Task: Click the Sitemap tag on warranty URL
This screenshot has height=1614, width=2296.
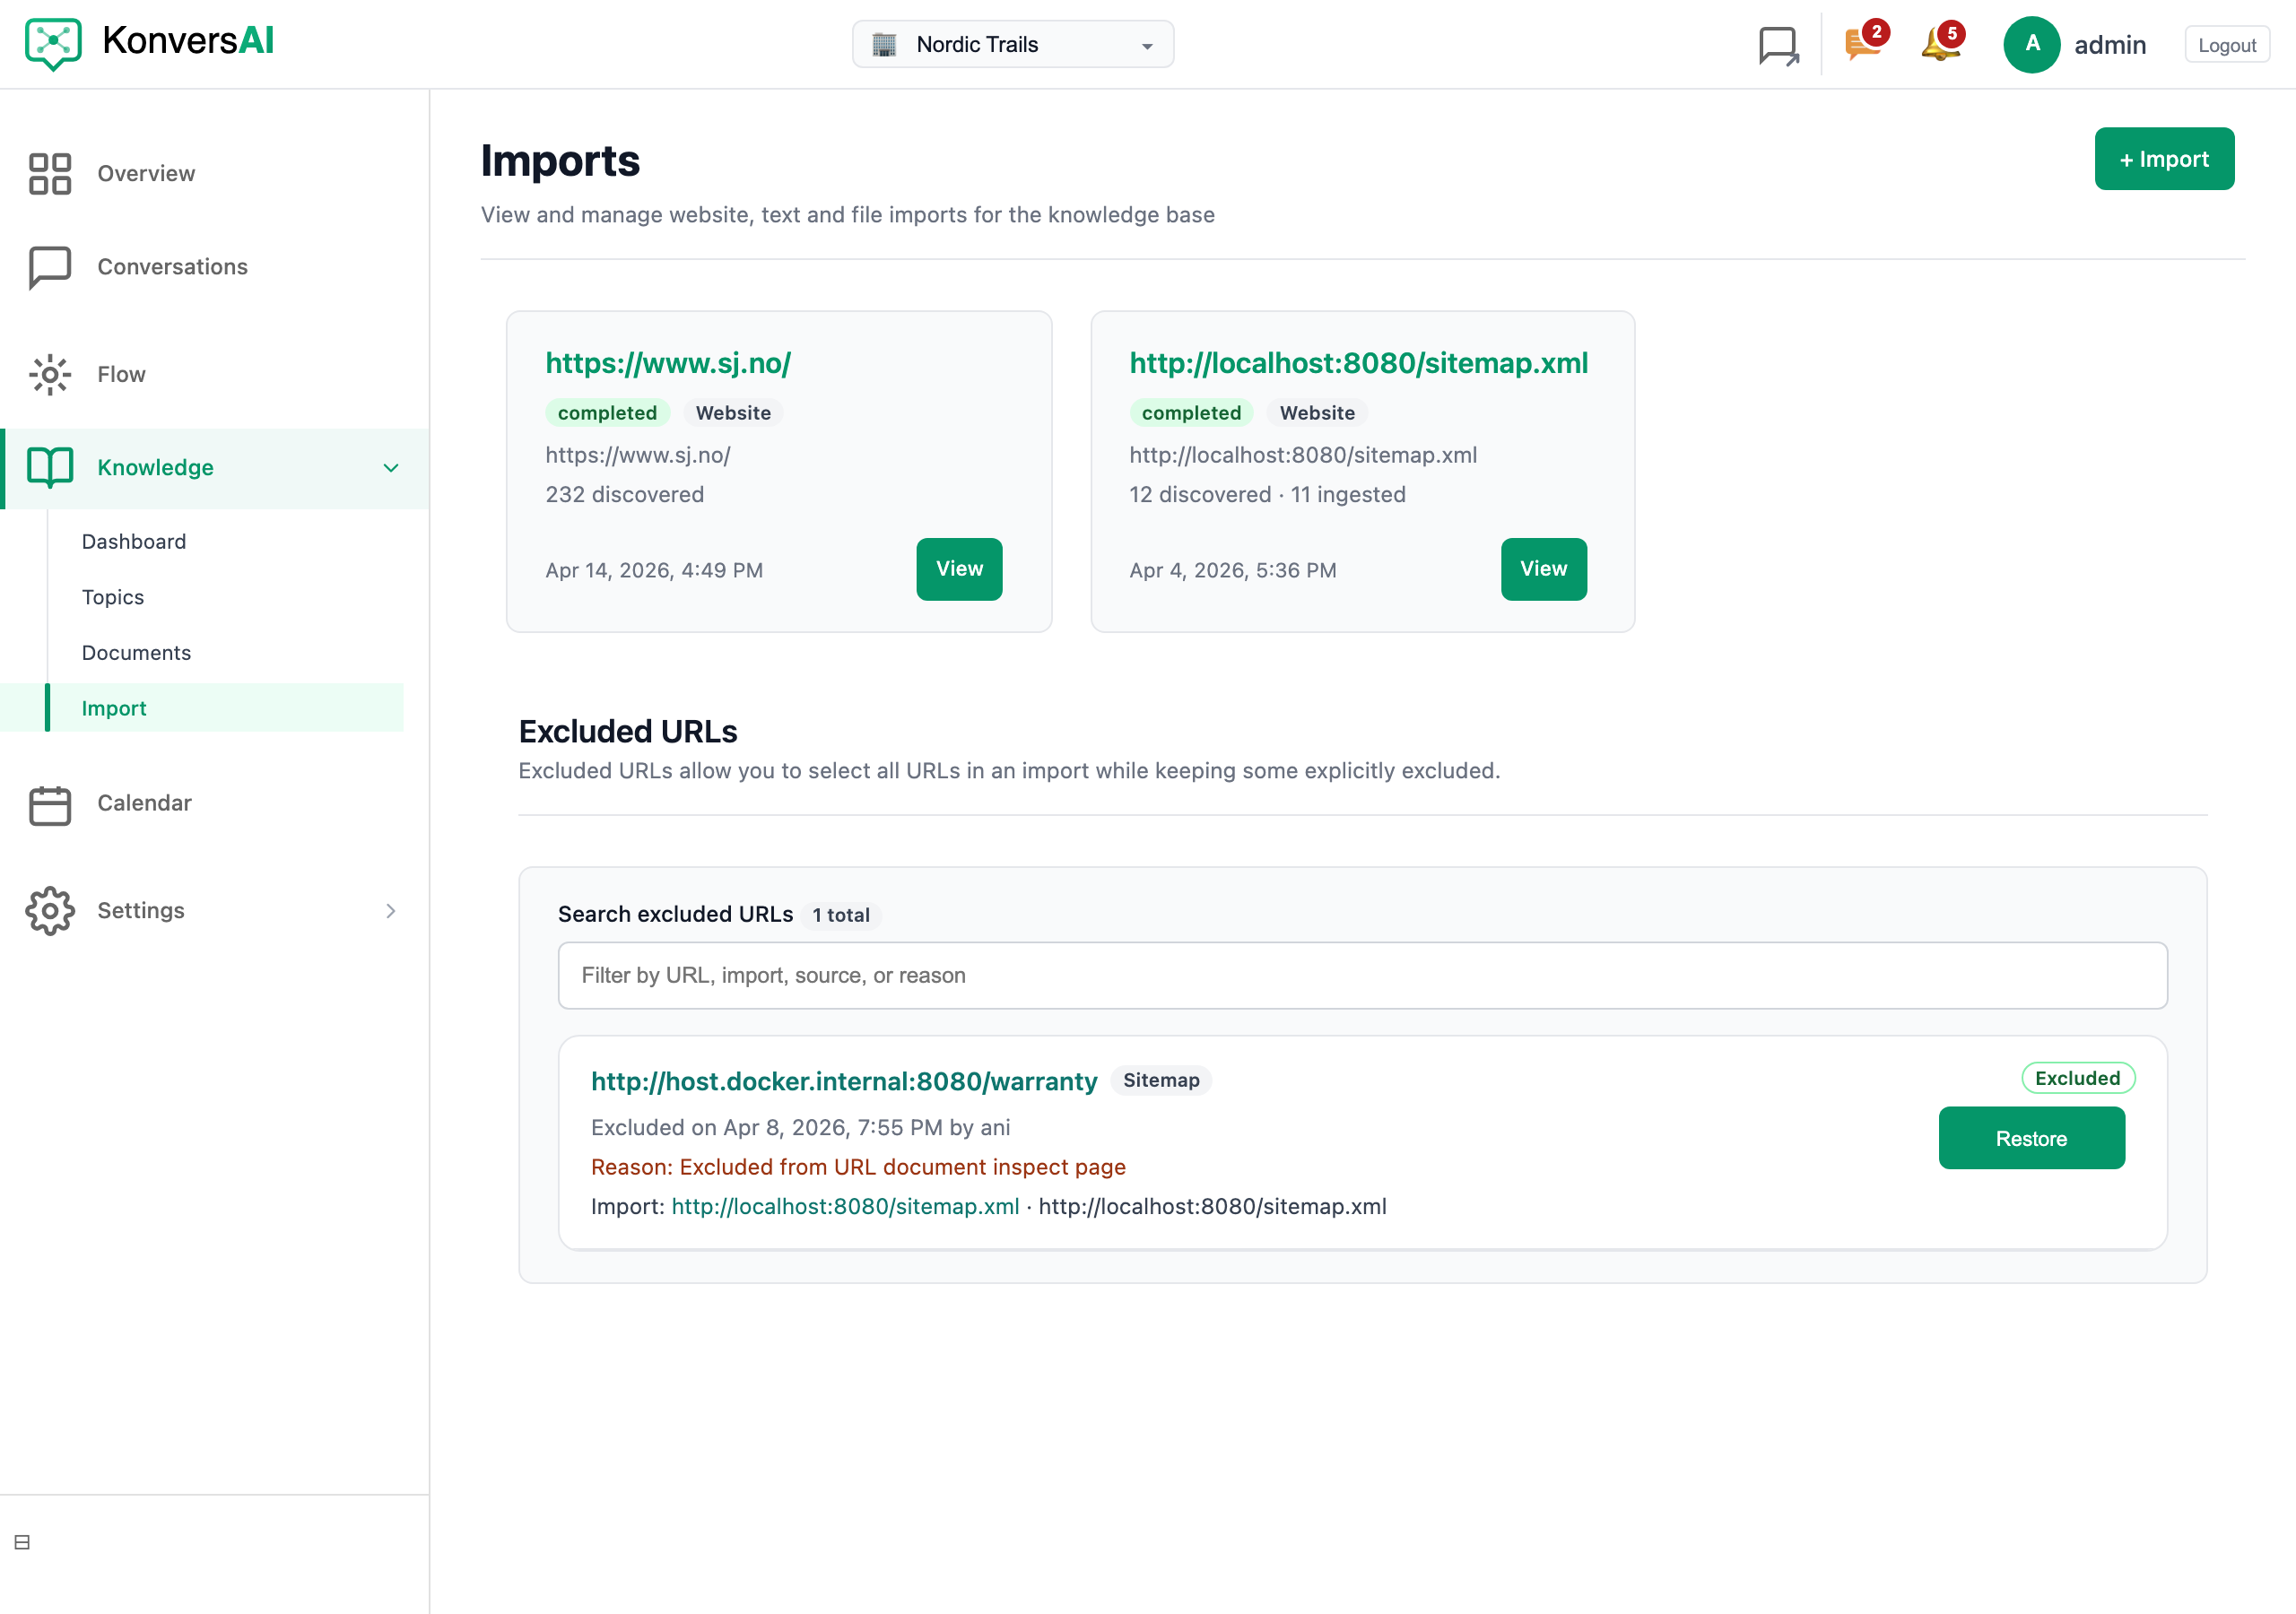Action: point(1161,1080)
